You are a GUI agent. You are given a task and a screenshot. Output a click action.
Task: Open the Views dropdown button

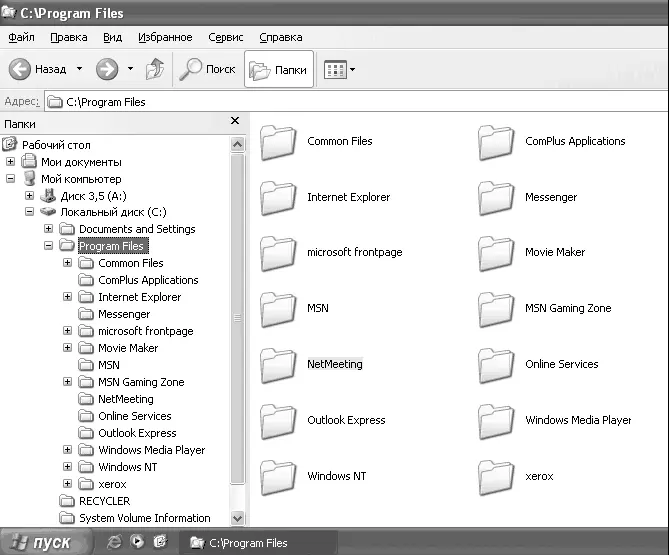click(339, 69)
